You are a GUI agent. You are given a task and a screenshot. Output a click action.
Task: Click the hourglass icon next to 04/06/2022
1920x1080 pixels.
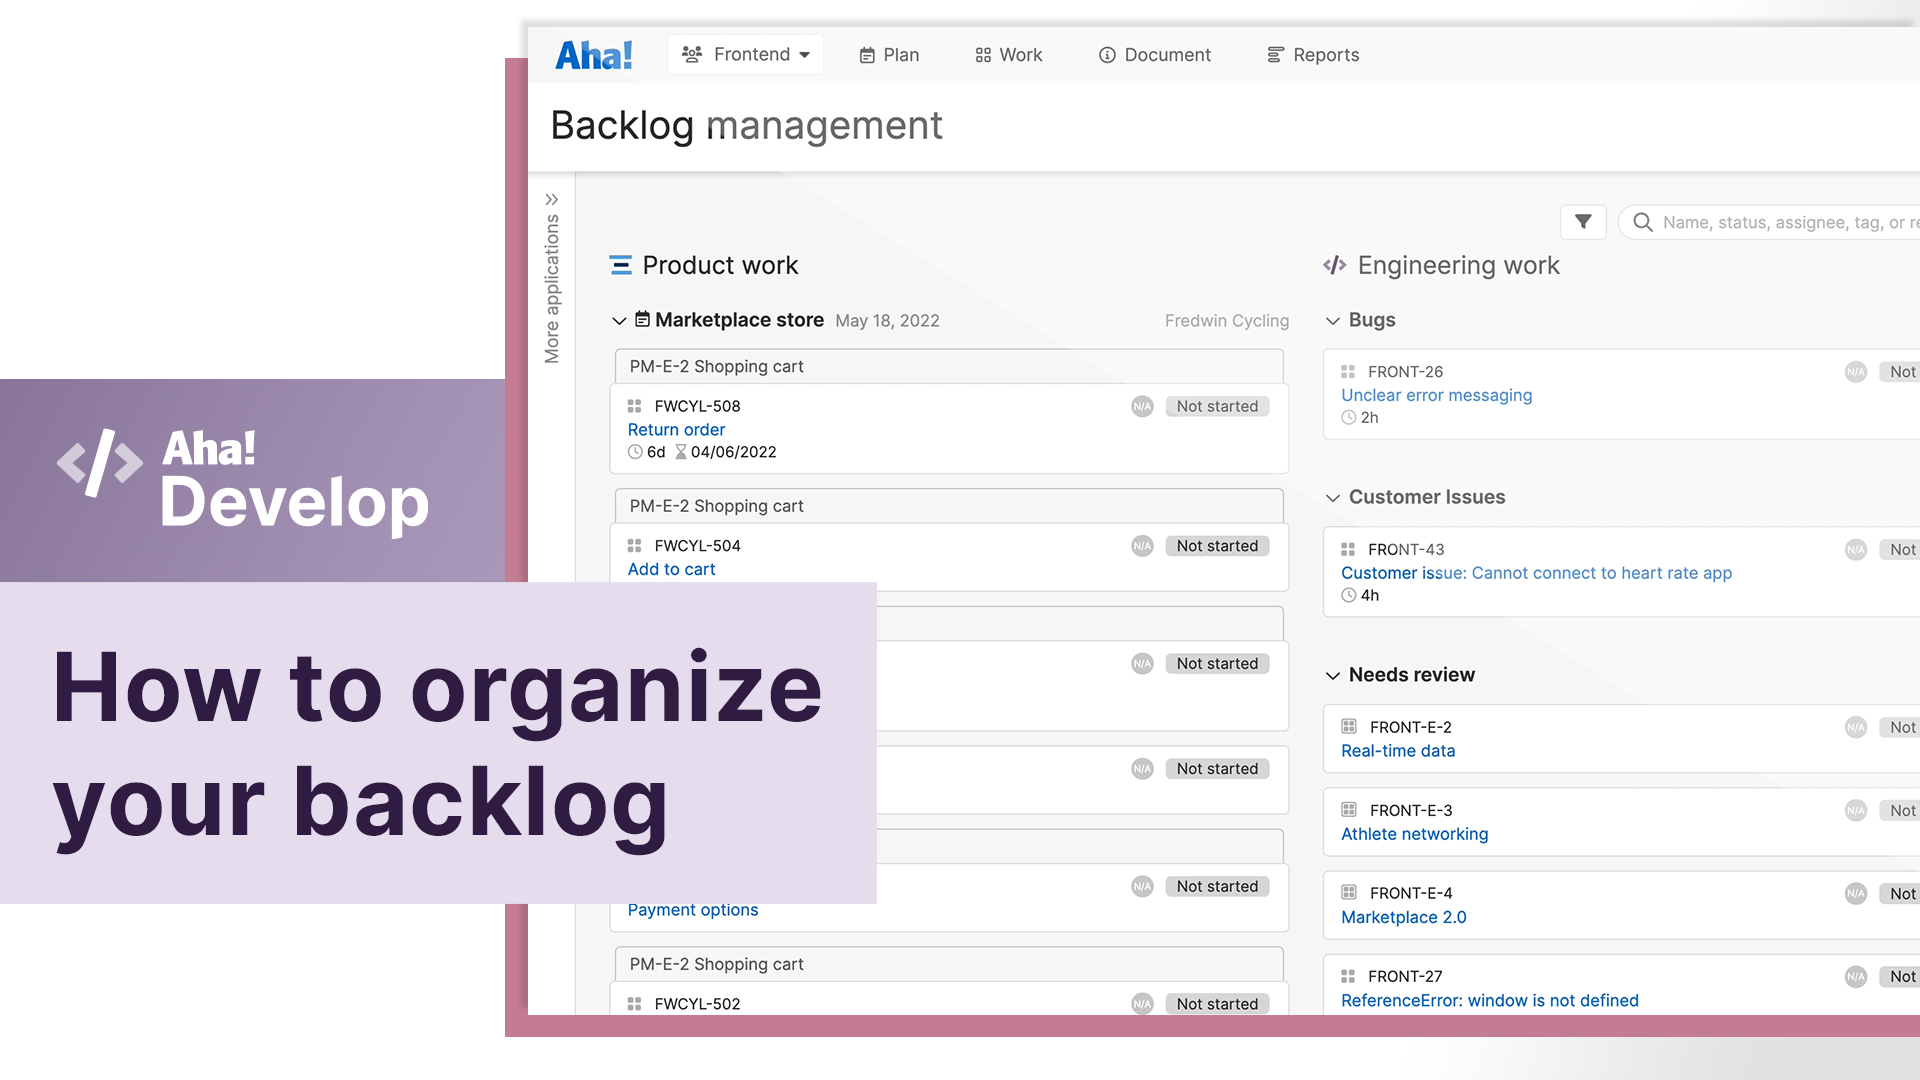(x=679, y=452)
